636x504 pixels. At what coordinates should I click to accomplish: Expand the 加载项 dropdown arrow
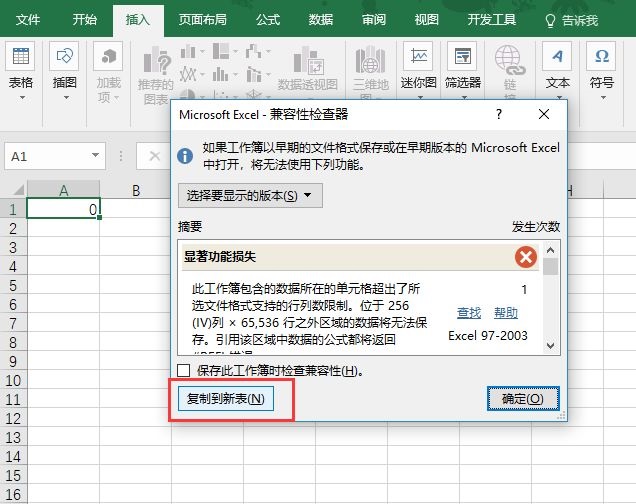tap(116, 98)
